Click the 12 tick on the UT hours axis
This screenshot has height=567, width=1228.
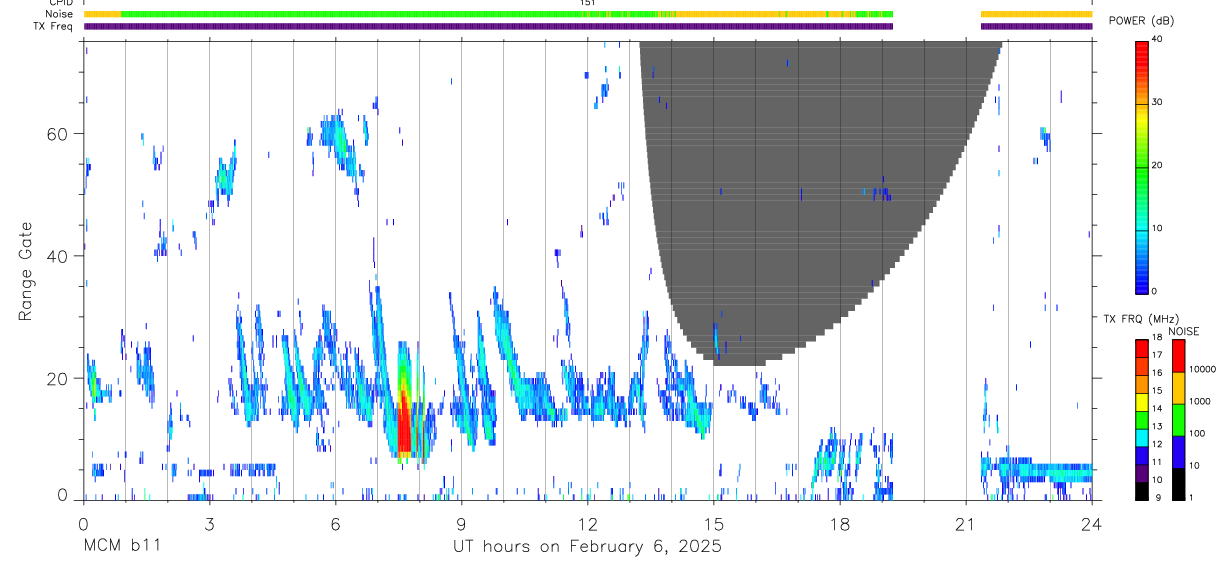click(x=588, y=523)
